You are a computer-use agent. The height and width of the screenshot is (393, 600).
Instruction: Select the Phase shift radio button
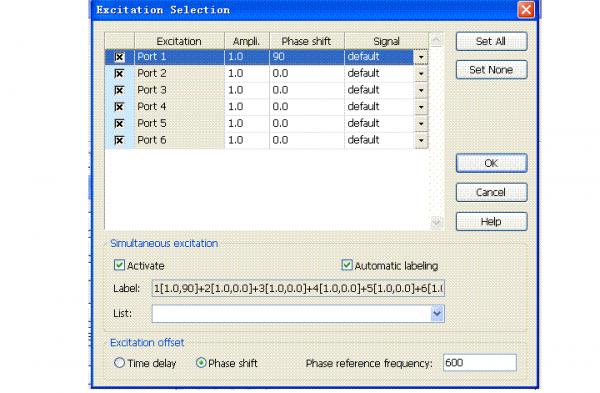tap(201, 363)
